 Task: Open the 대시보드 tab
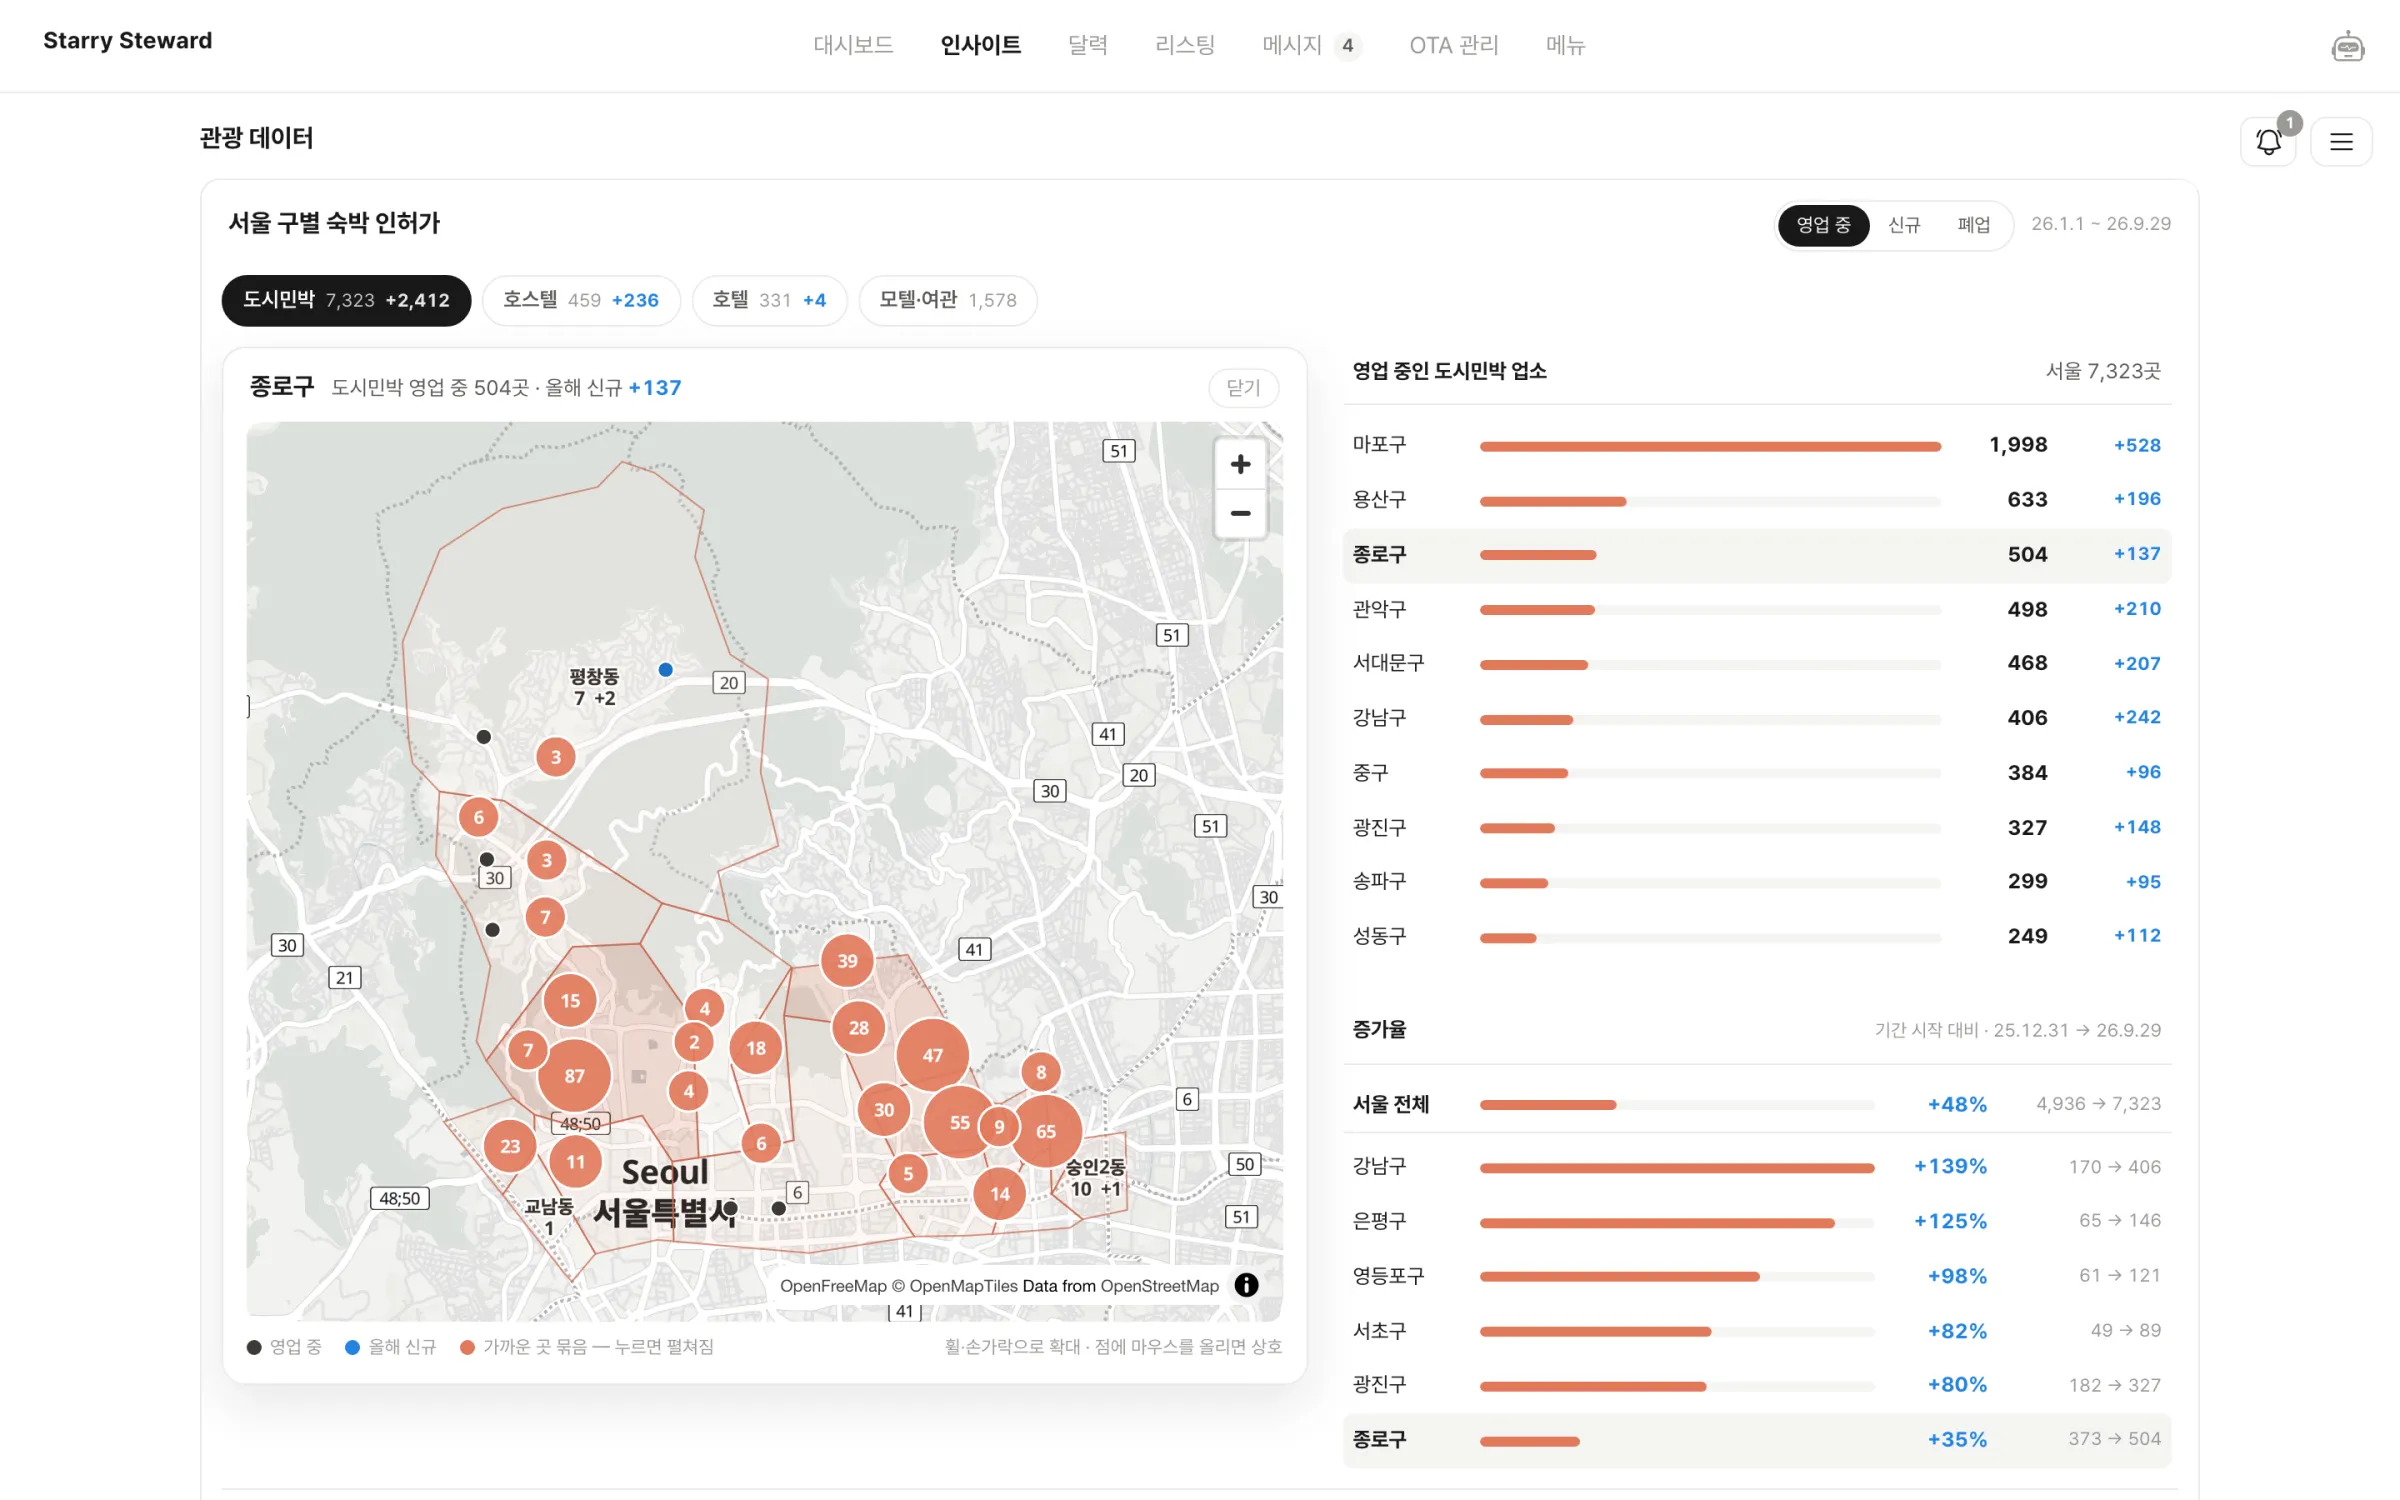coord(853,45)
